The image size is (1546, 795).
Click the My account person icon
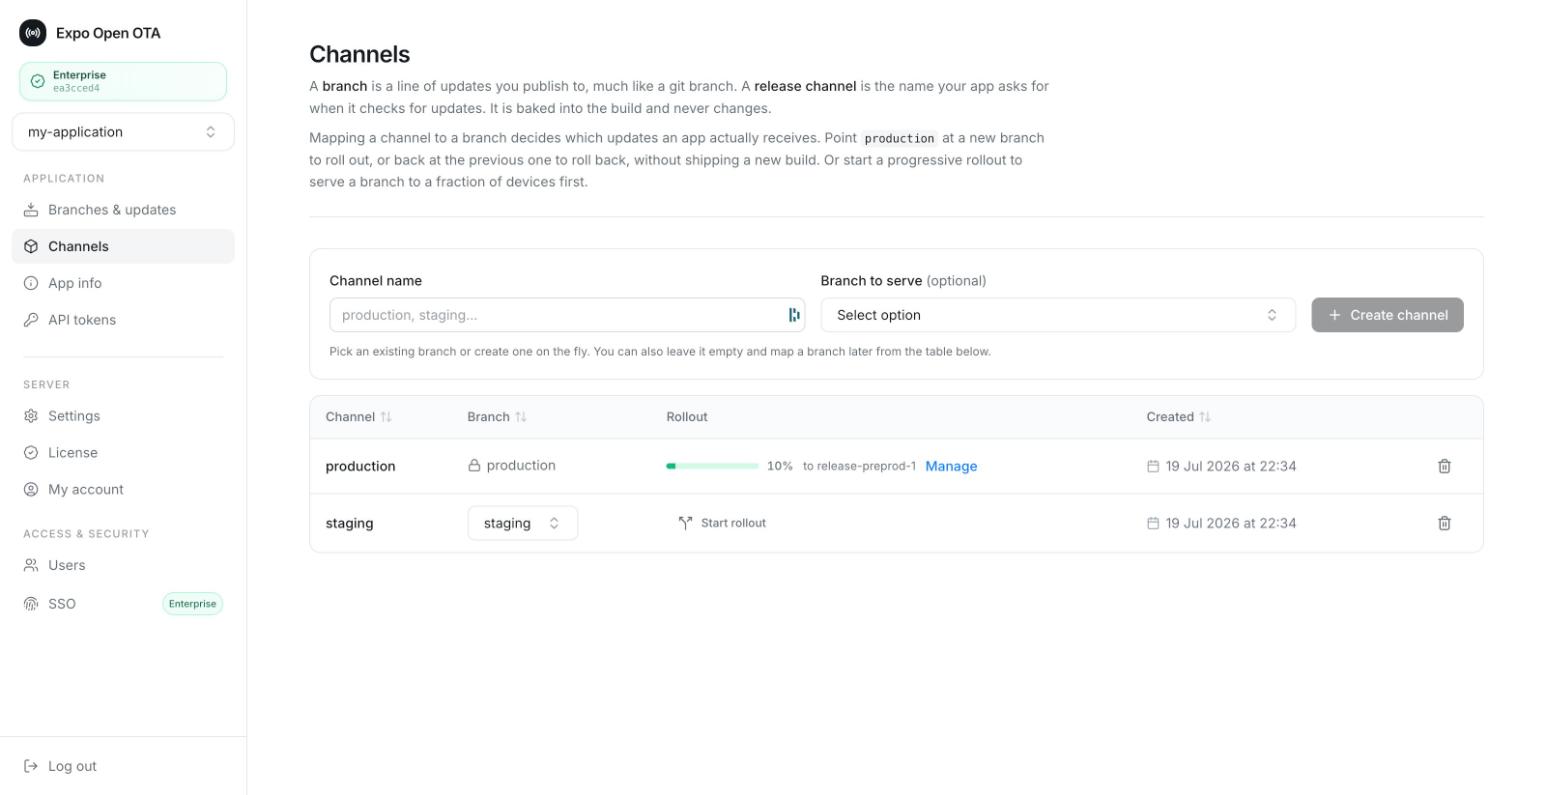tap(31, 490)
